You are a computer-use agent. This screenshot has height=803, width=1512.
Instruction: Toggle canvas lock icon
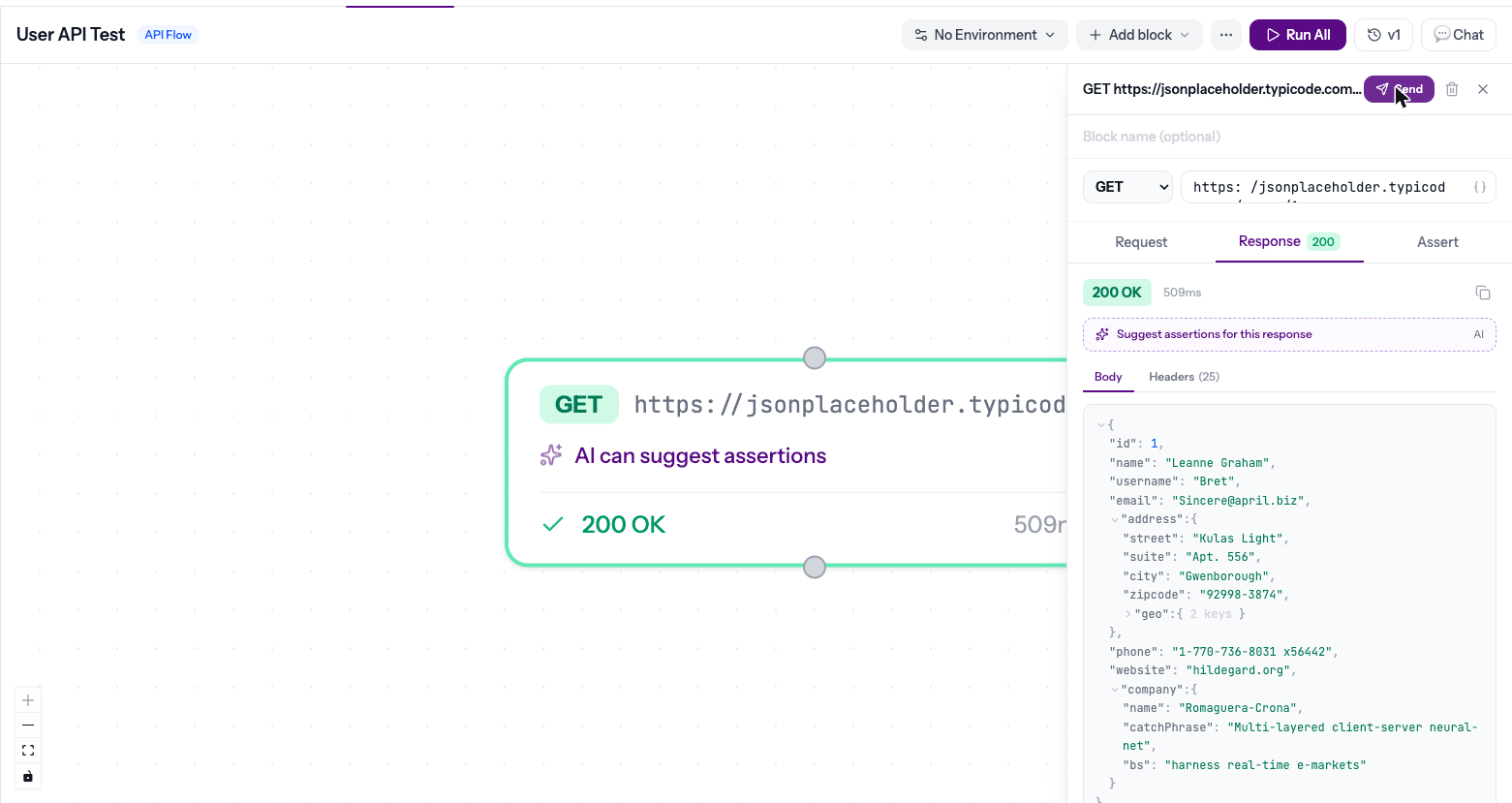(x=27, y=775)
